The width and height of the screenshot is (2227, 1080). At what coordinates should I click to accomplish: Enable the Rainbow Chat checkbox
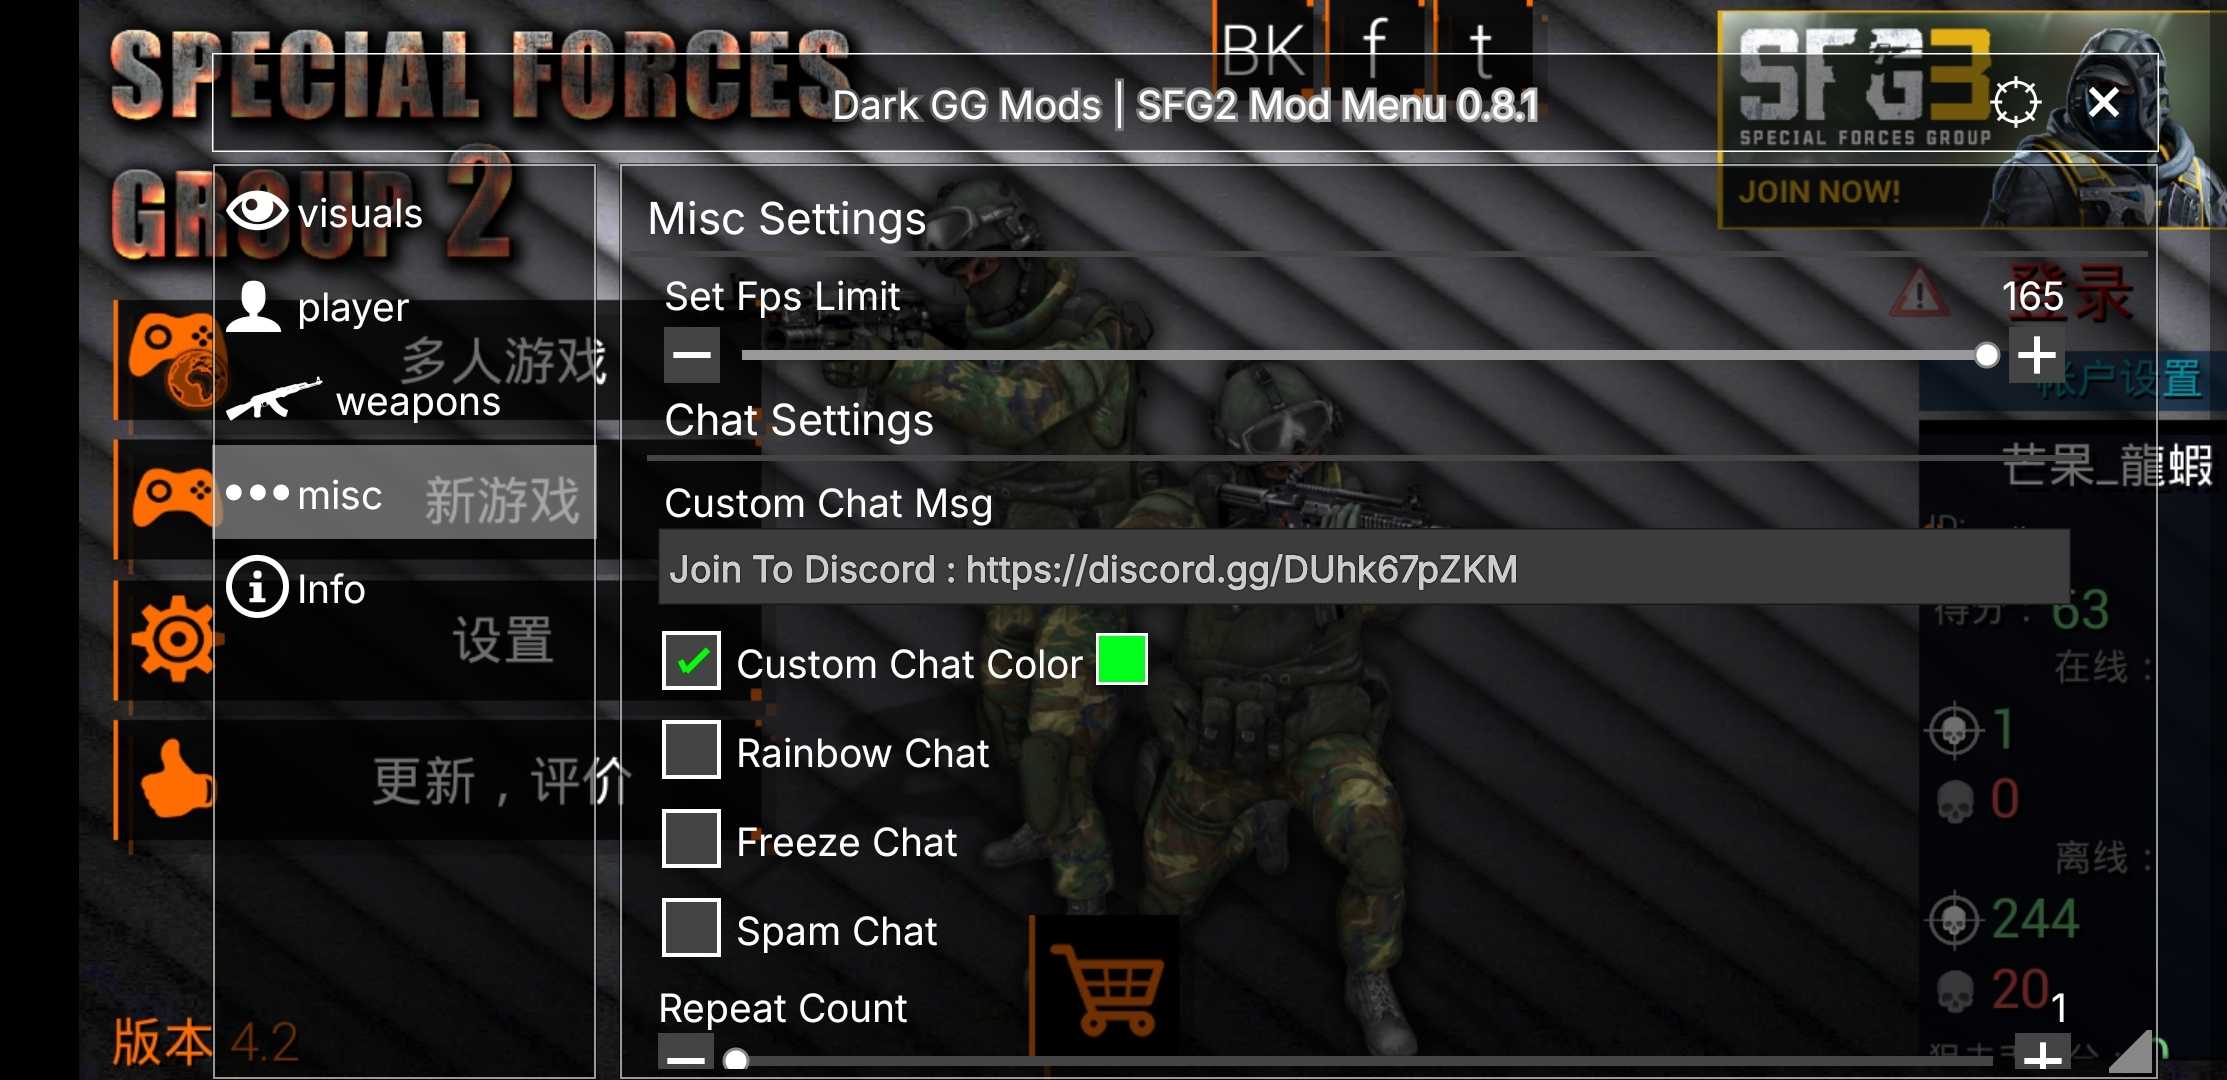click(691, 750)
